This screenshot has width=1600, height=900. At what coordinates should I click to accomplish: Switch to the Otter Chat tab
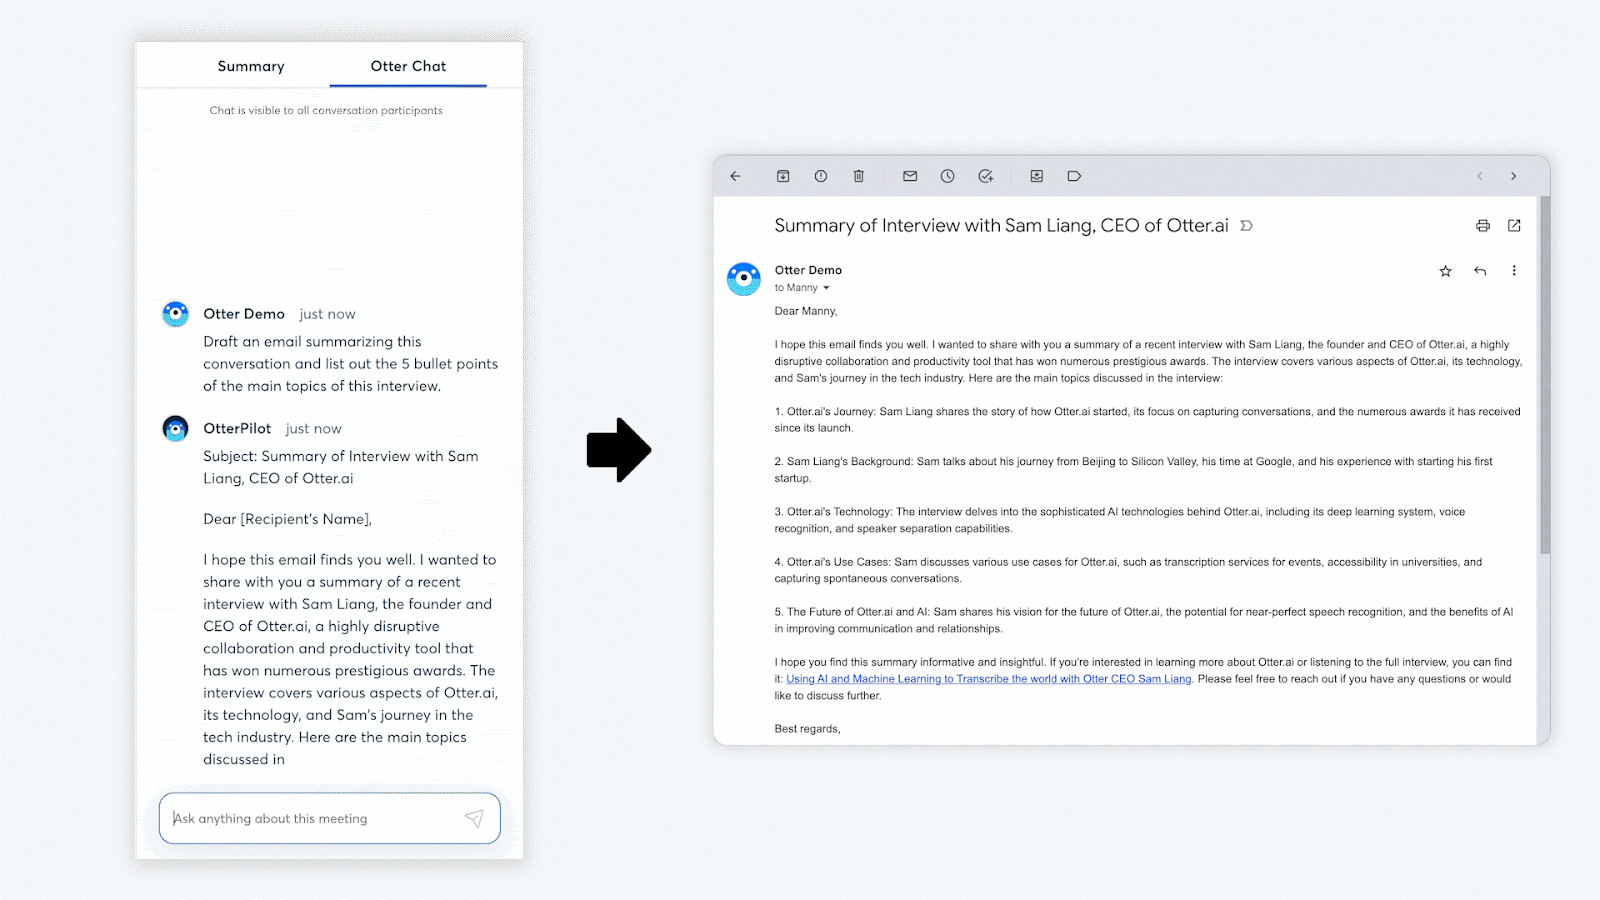[408, 66]
